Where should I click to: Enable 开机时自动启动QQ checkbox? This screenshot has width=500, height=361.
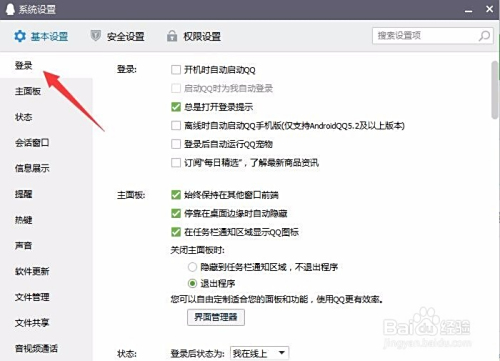click(x=176, y=70)
